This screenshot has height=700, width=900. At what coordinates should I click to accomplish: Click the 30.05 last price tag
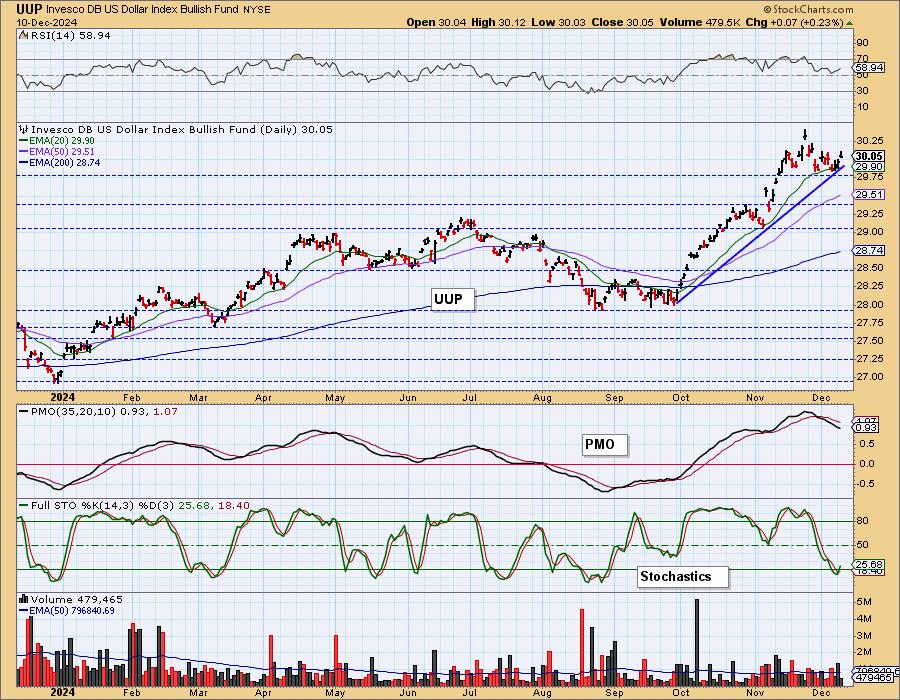coord(869,156)
